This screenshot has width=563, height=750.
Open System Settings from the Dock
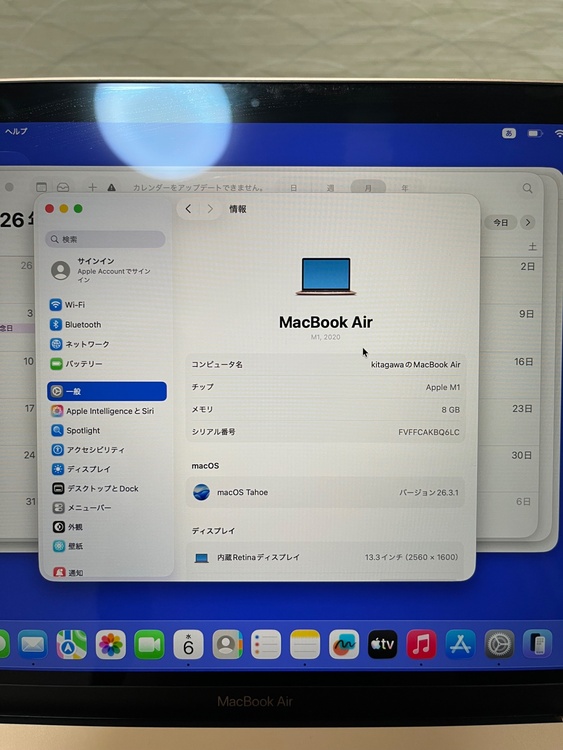(499, 644)
